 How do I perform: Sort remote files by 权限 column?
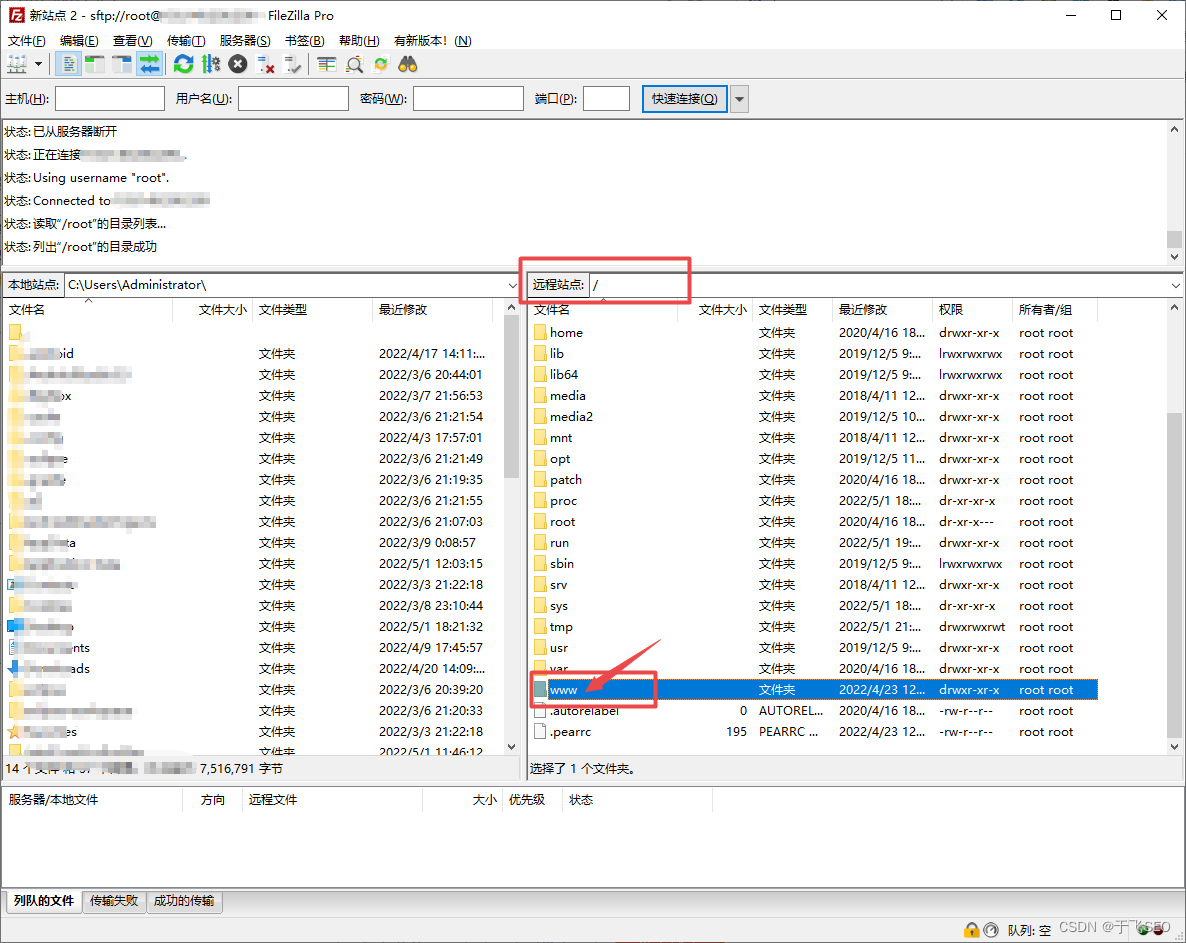972,309
